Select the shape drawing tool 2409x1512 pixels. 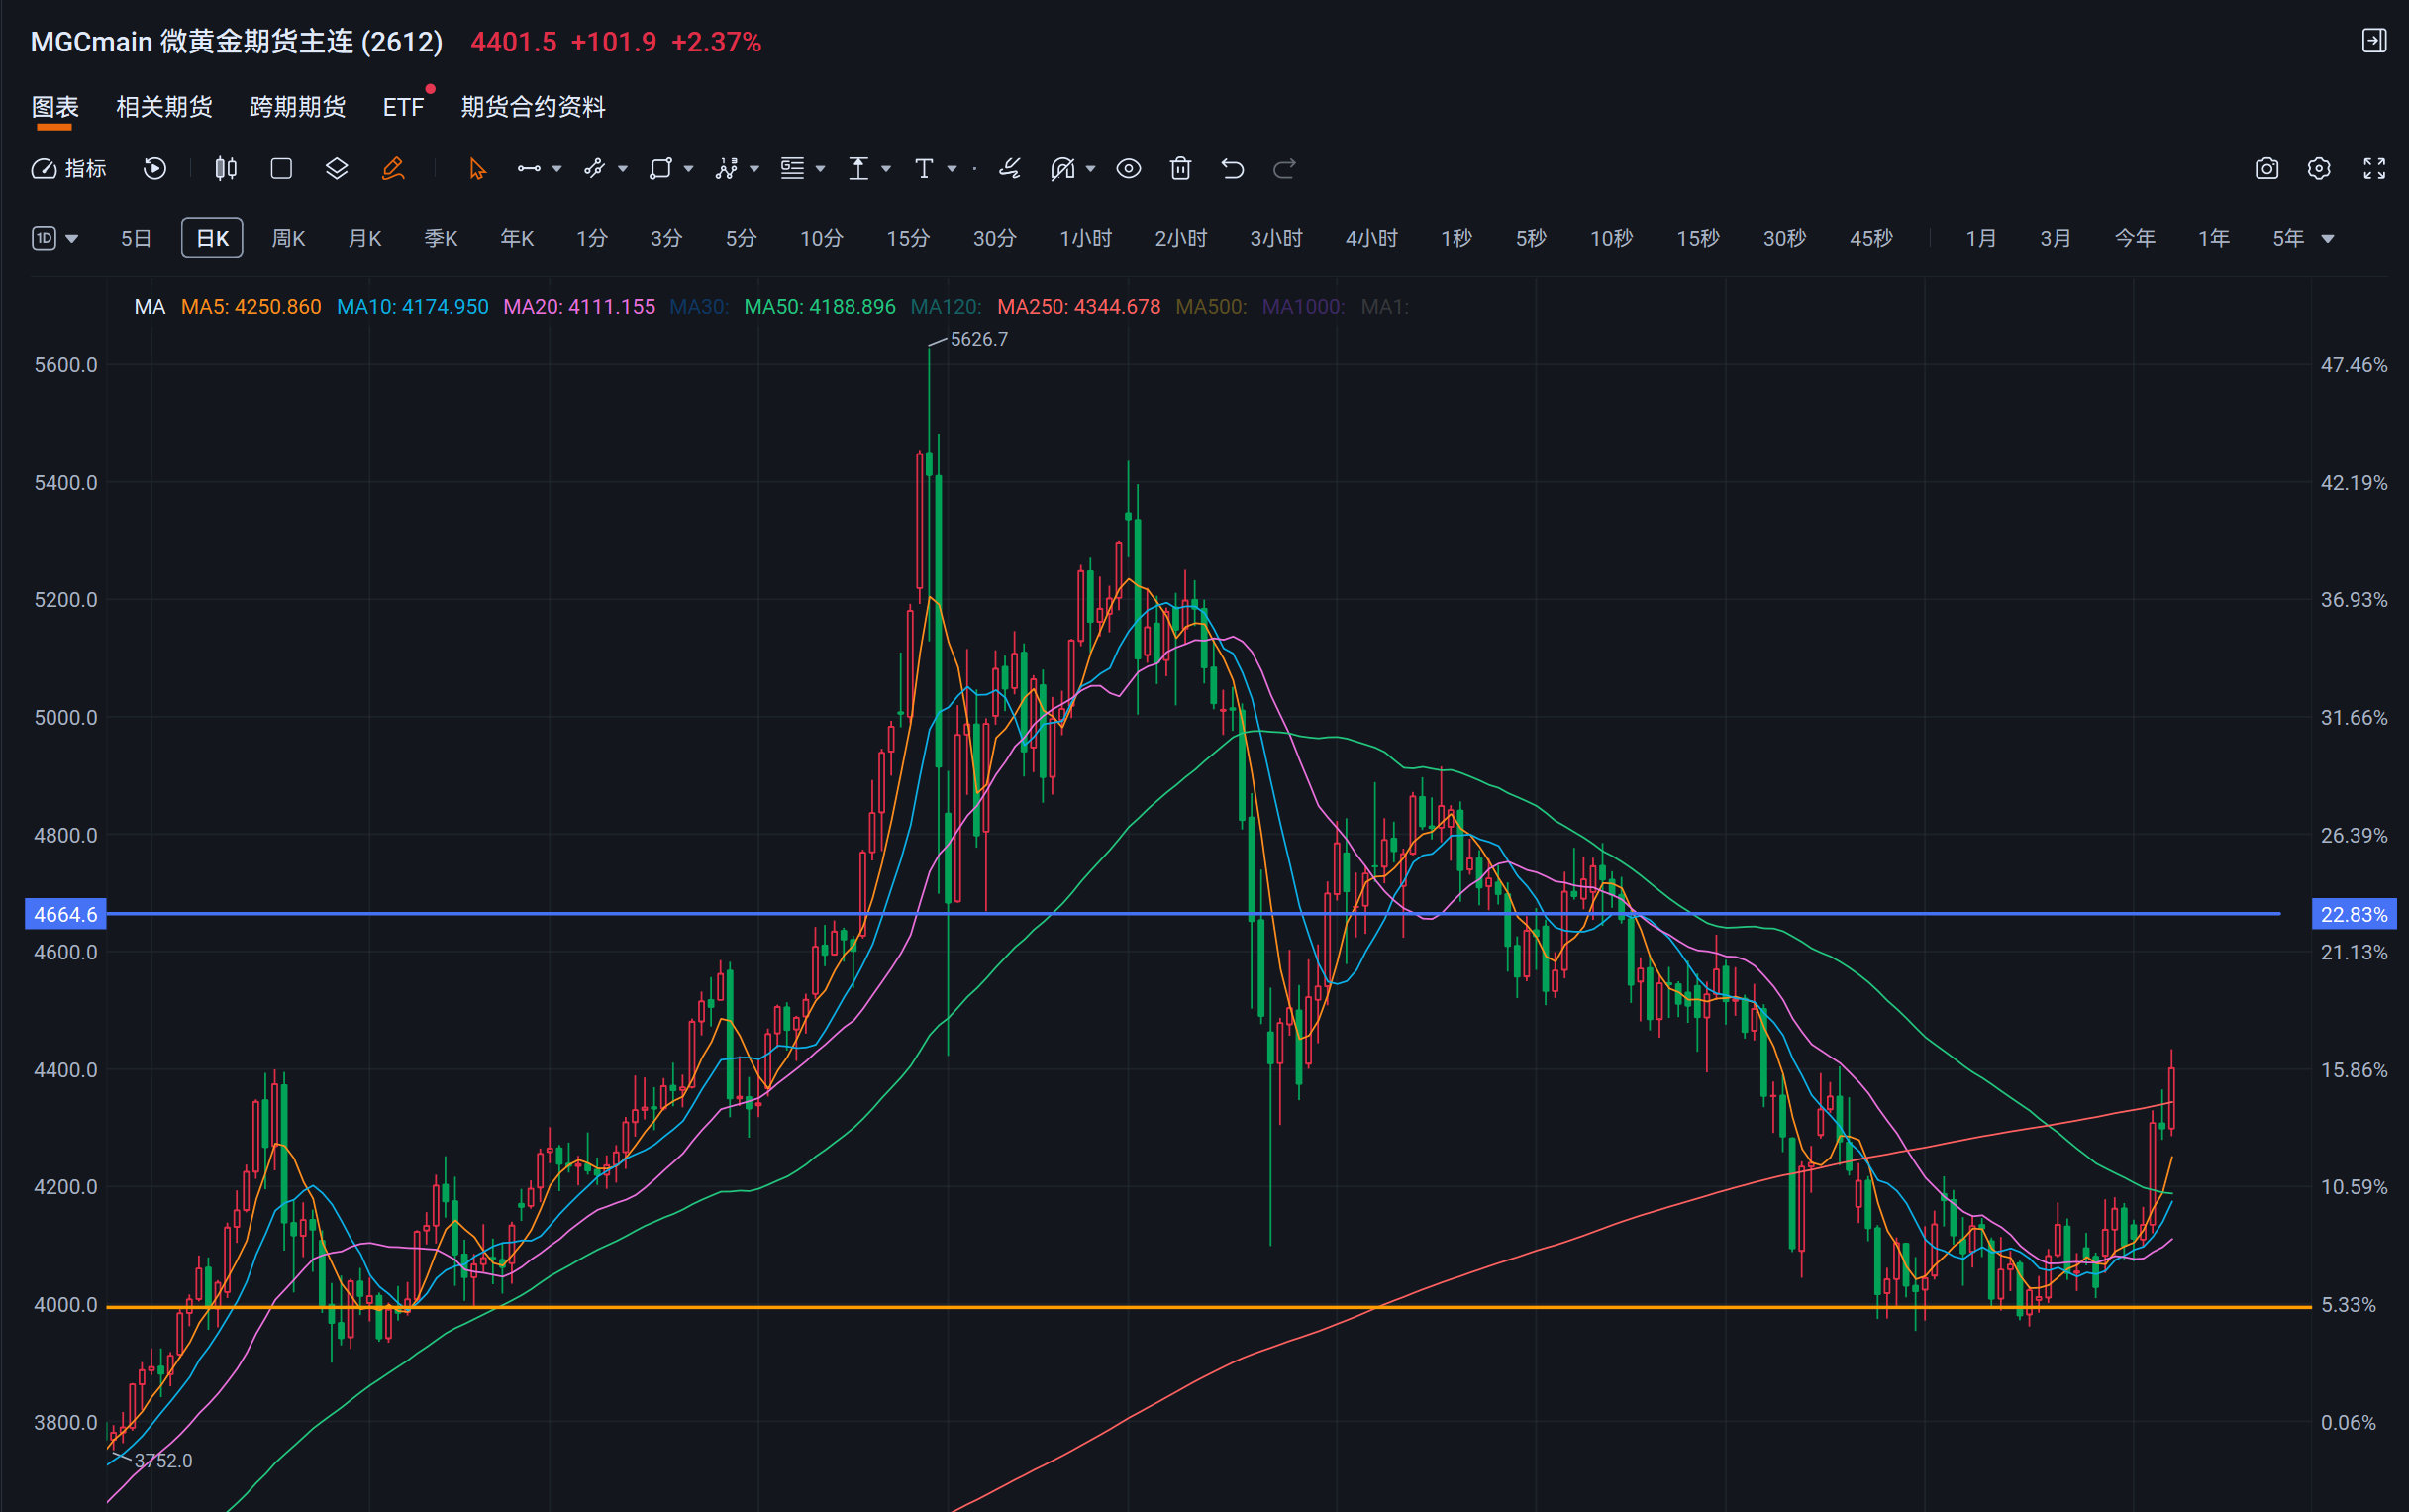660,169
